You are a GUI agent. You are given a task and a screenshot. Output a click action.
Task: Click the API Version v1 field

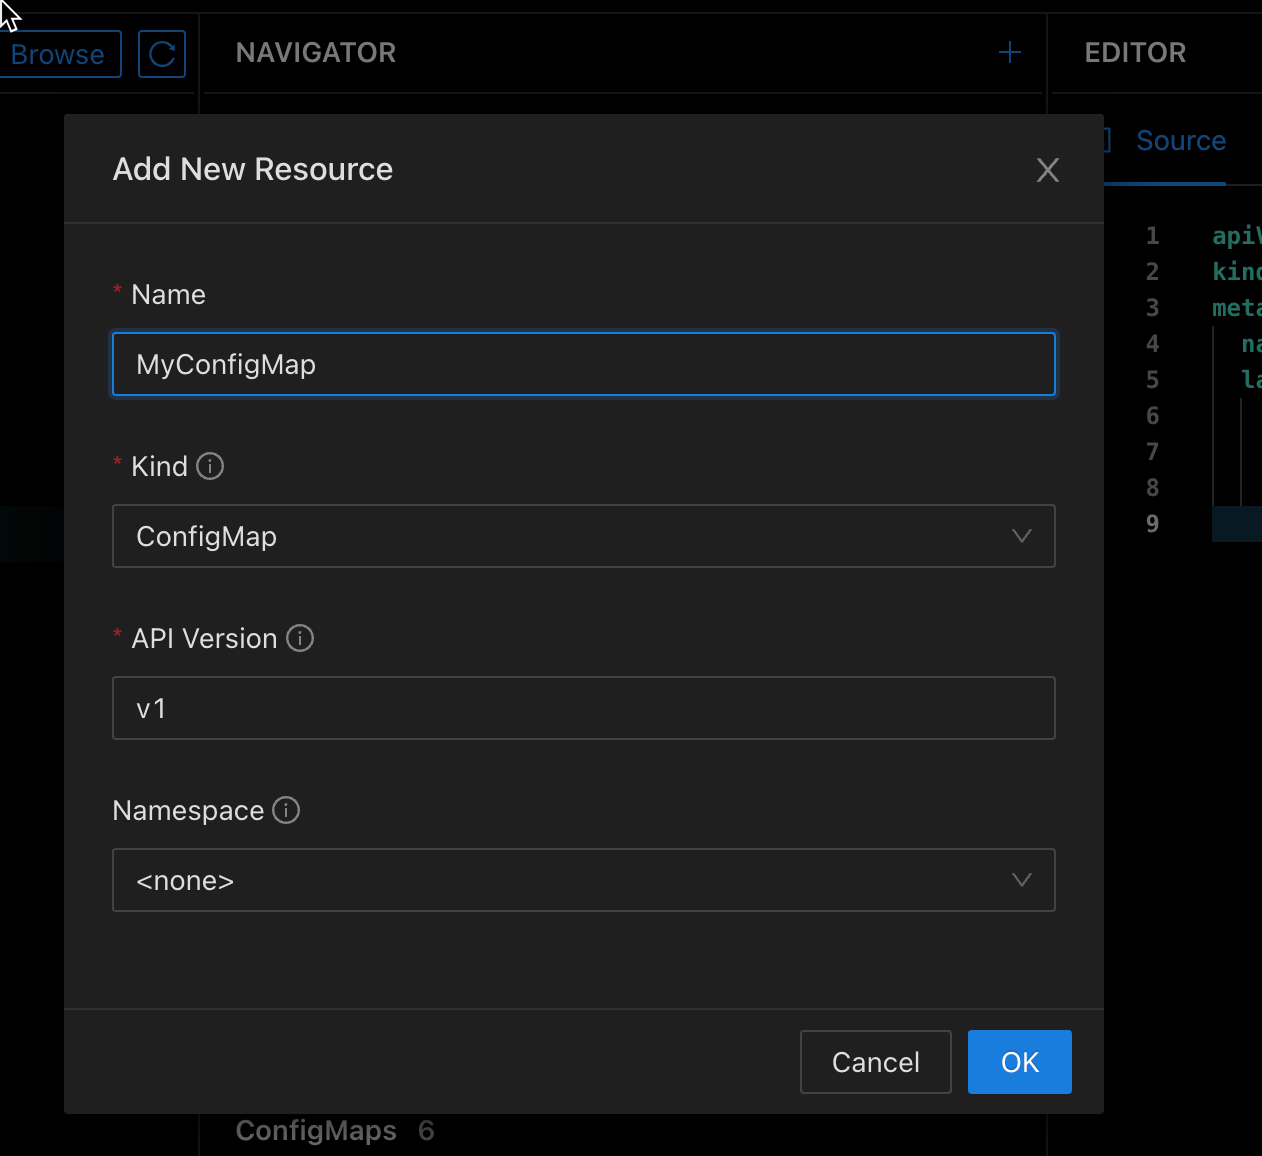pos(584,708)
